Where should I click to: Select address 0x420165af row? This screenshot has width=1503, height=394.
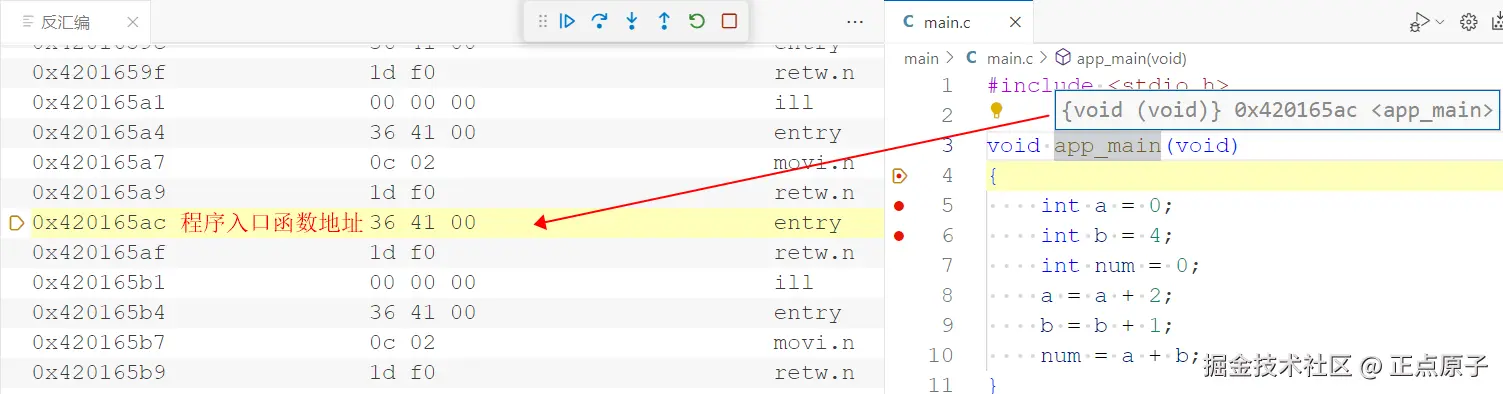point(99,253)
